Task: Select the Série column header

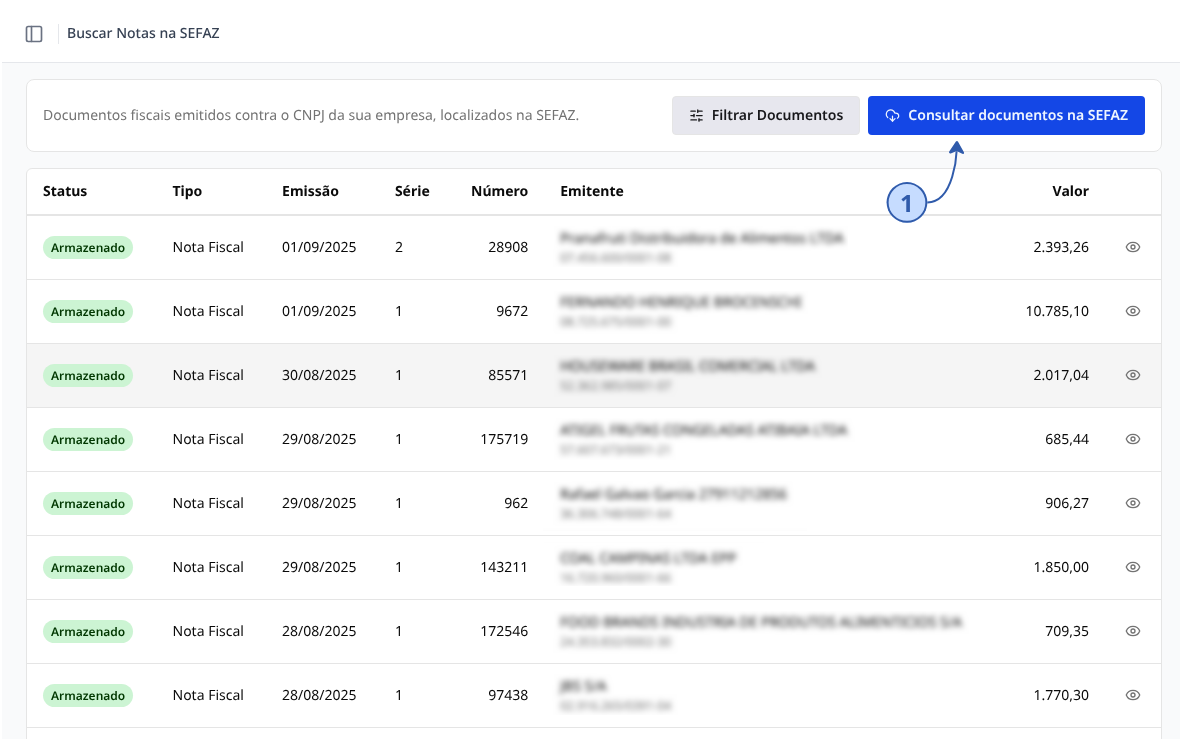Action: [412, 191]
